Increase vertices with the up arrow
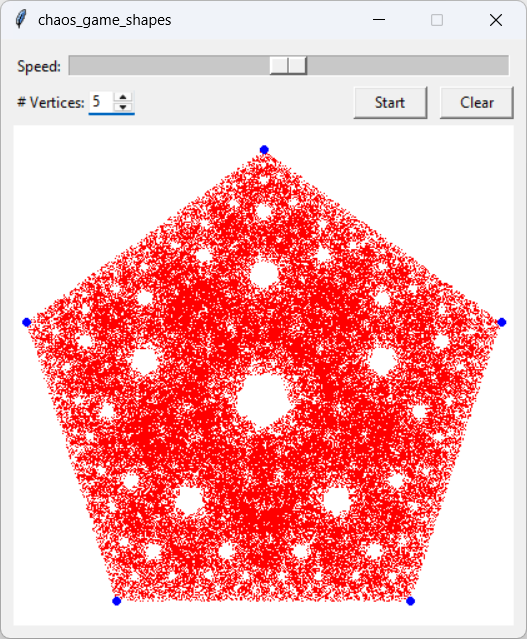527x639 pixels. click(123, 97)
